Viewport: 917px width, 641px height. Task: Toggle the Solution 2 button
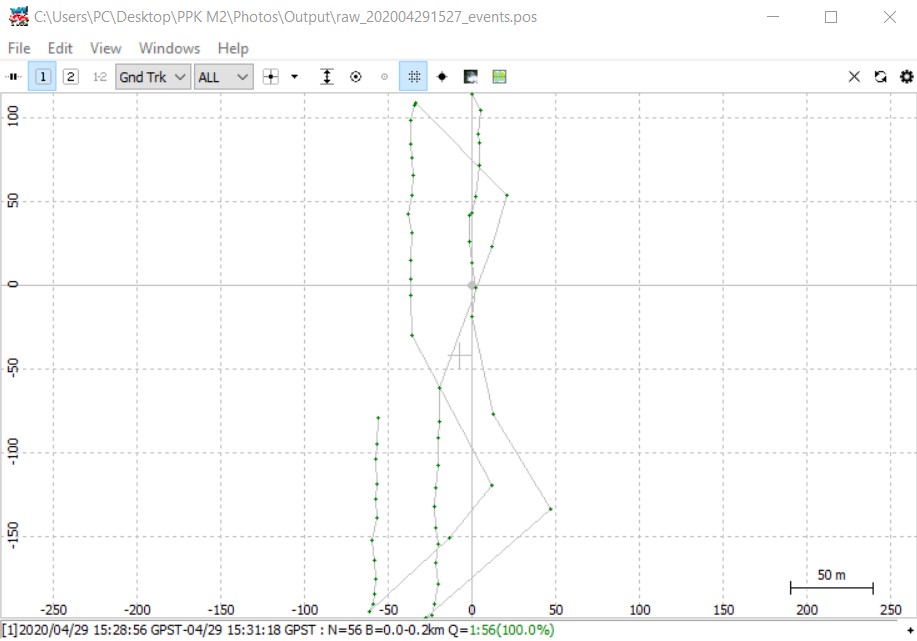click(71, 77)
